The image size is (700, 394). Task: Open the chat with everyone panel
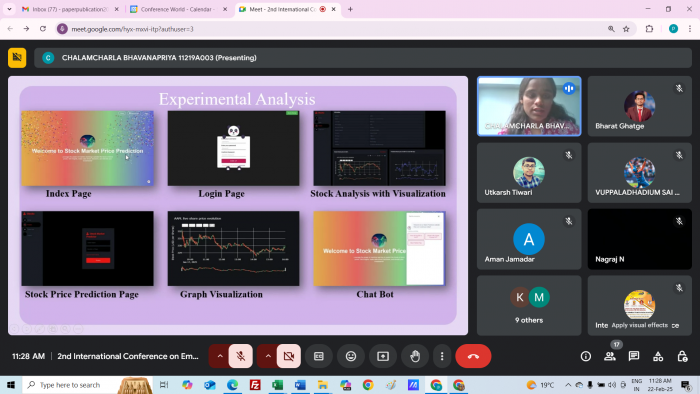point(633,356)
